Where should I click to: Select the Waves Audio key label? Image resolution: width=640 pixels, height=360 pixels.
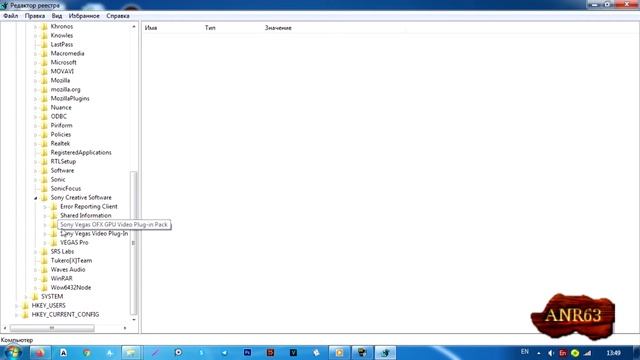(x=68, y=269)
